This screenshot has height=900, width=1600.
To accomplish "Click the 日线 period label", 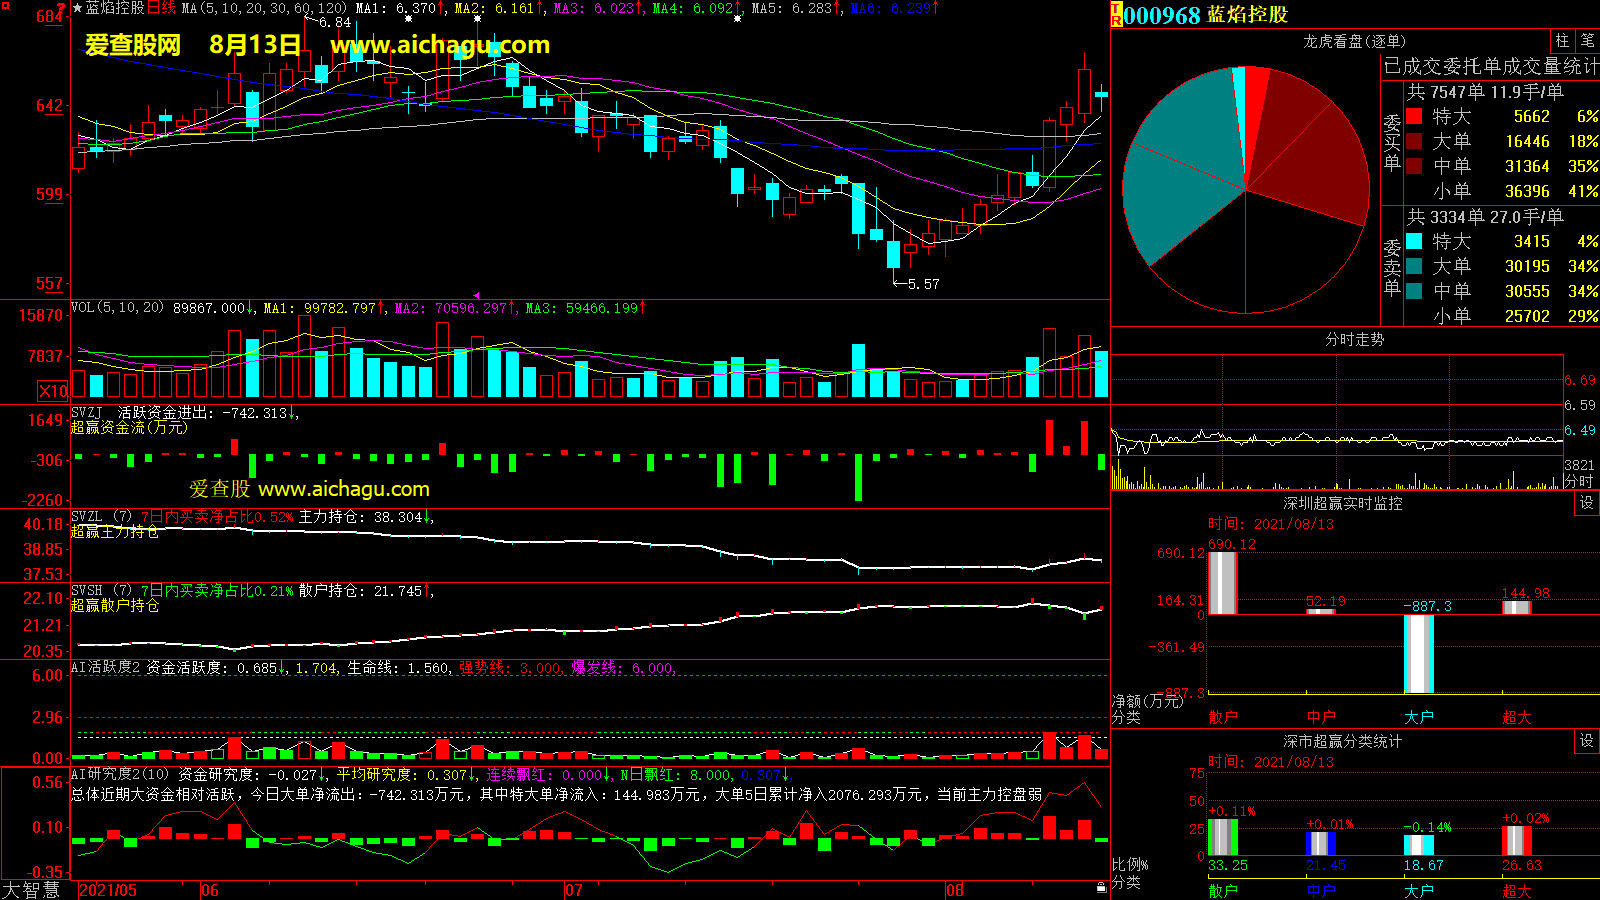I will (162, 8).
